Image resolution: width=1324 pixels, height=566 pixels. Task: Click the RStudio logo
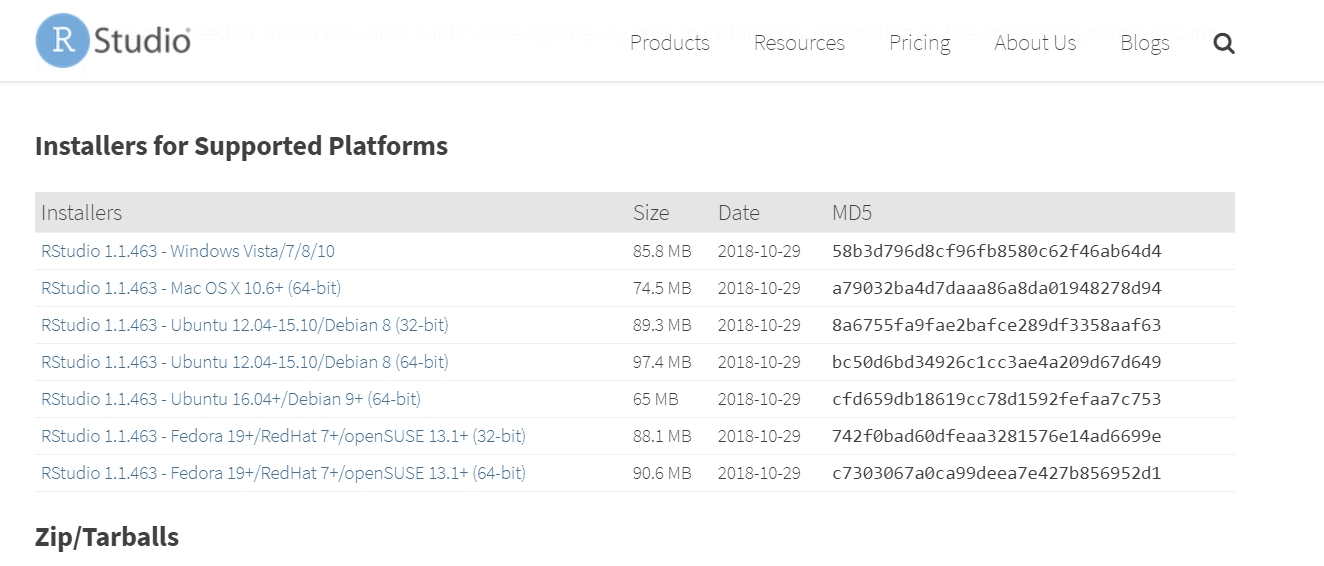click(113, 41)
